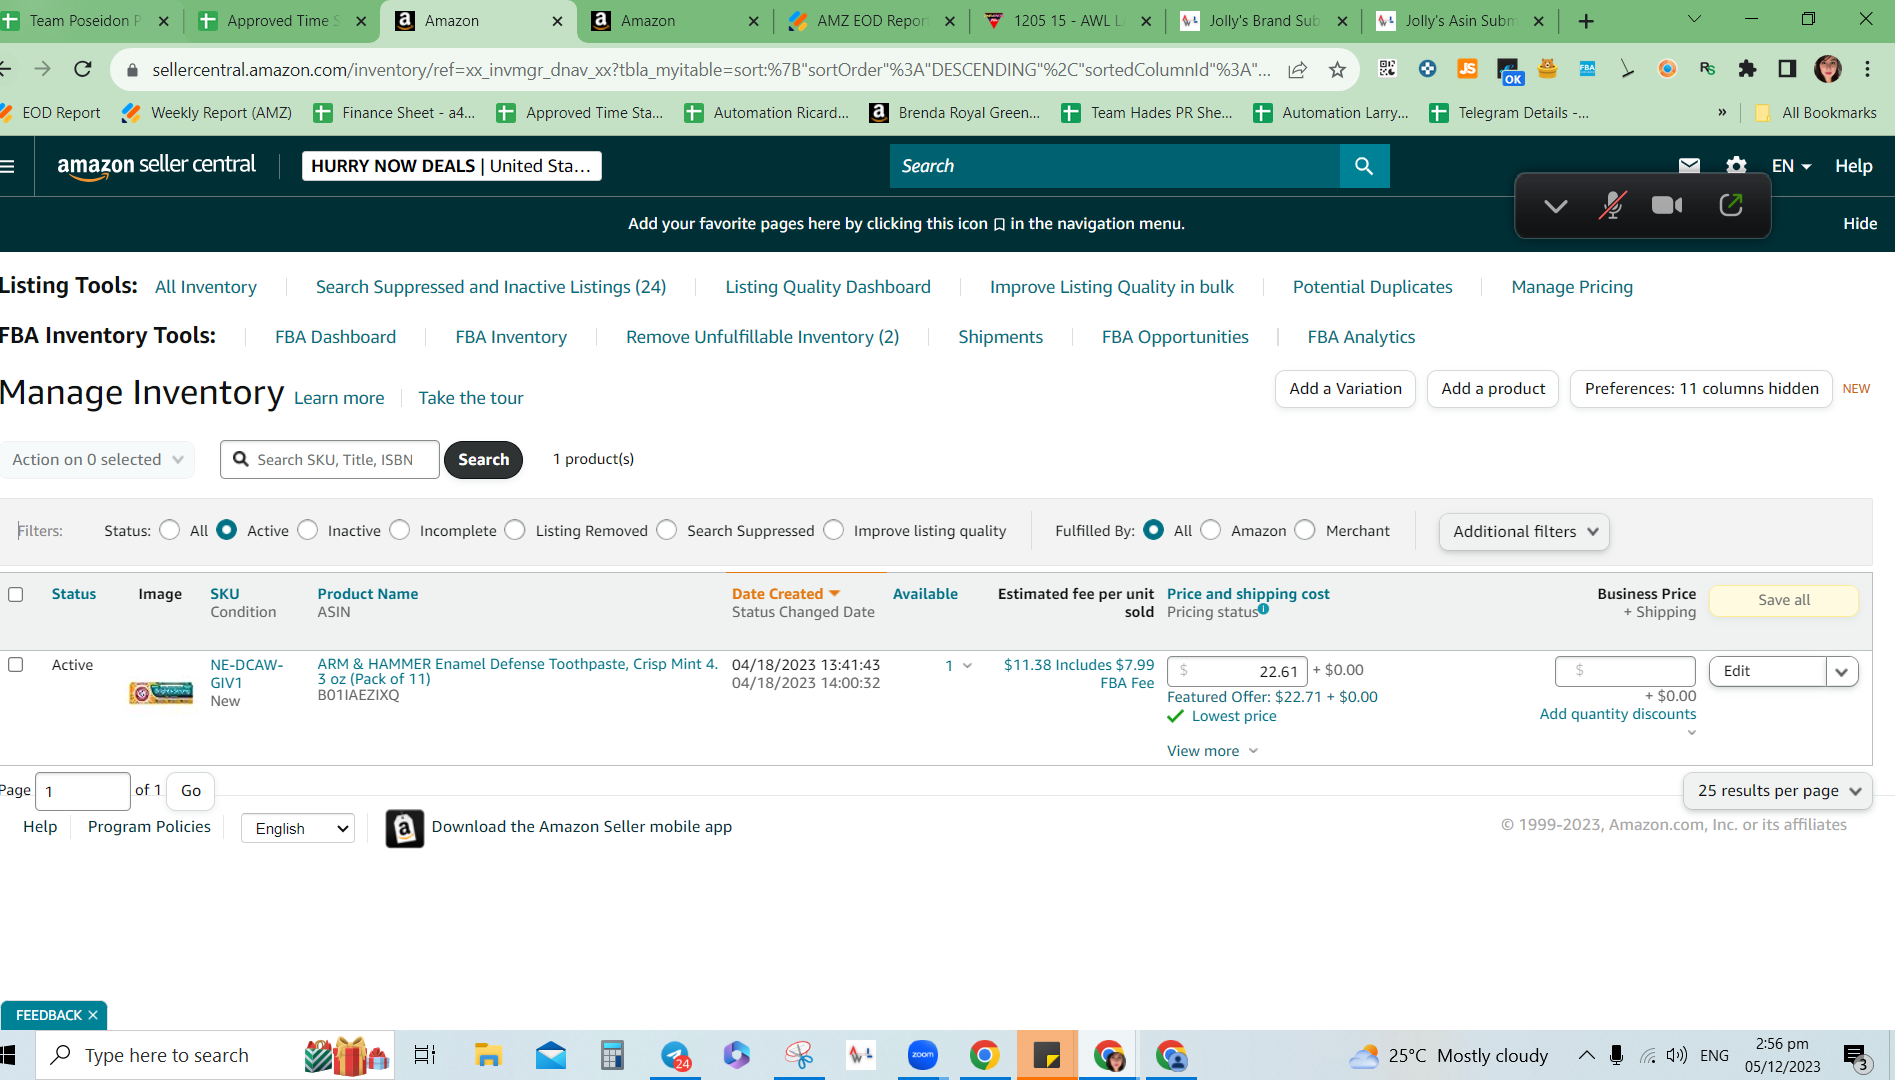Screen dimensions: 1895x1080
Task: Open Zoom from the taskbar
Action: [x=922, y=1055]
